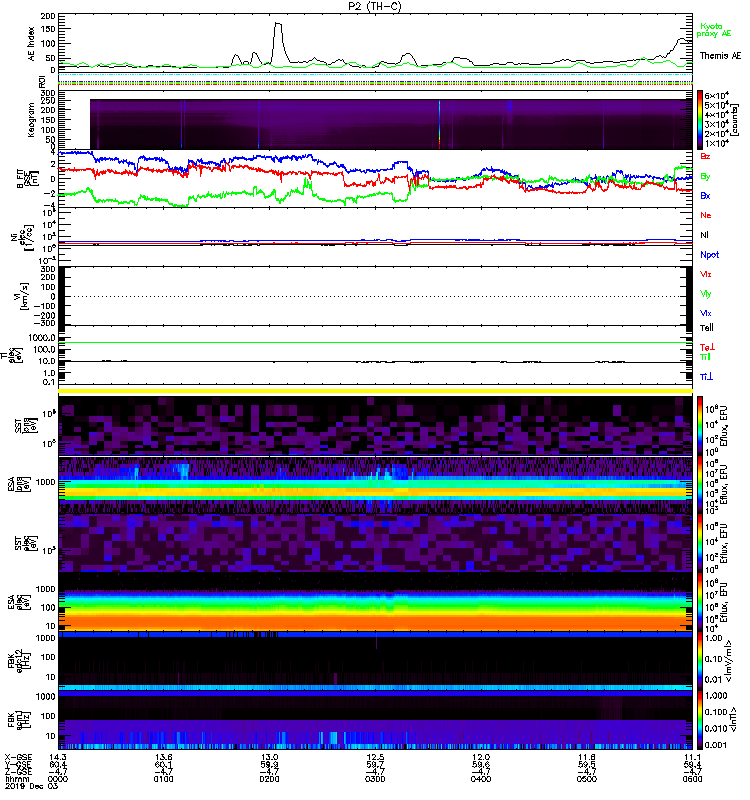
Task: Click the X-GSE value "11.1"
Action: point(692,757)
